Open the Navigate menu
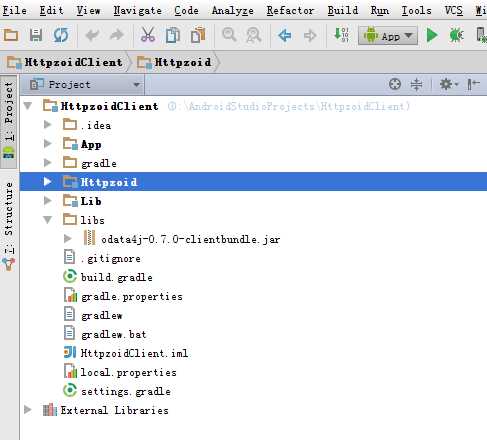 pos(137,10)
